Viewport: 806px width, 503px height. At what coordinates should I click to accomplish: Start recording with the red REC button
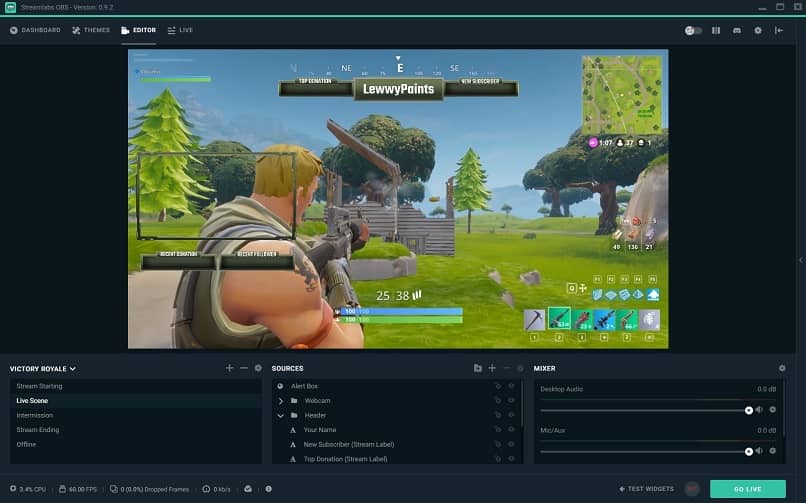tap(692, 489)
